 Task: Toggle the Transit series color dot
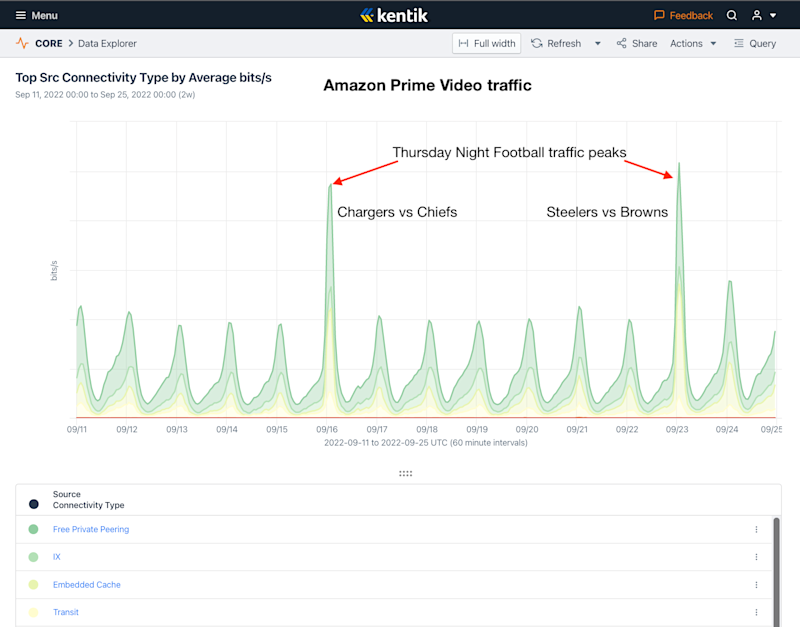(x=34, y=612)
